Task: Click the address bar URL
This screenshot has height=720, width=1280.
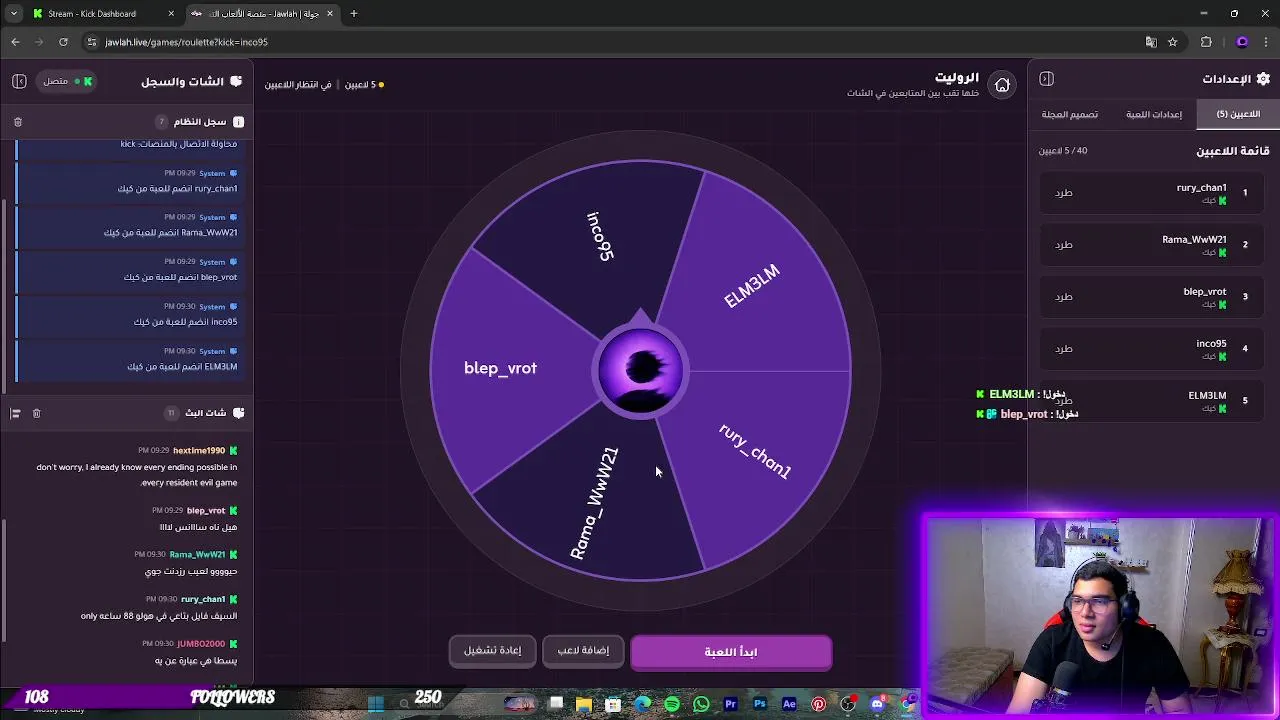Action: coord(187,42)
